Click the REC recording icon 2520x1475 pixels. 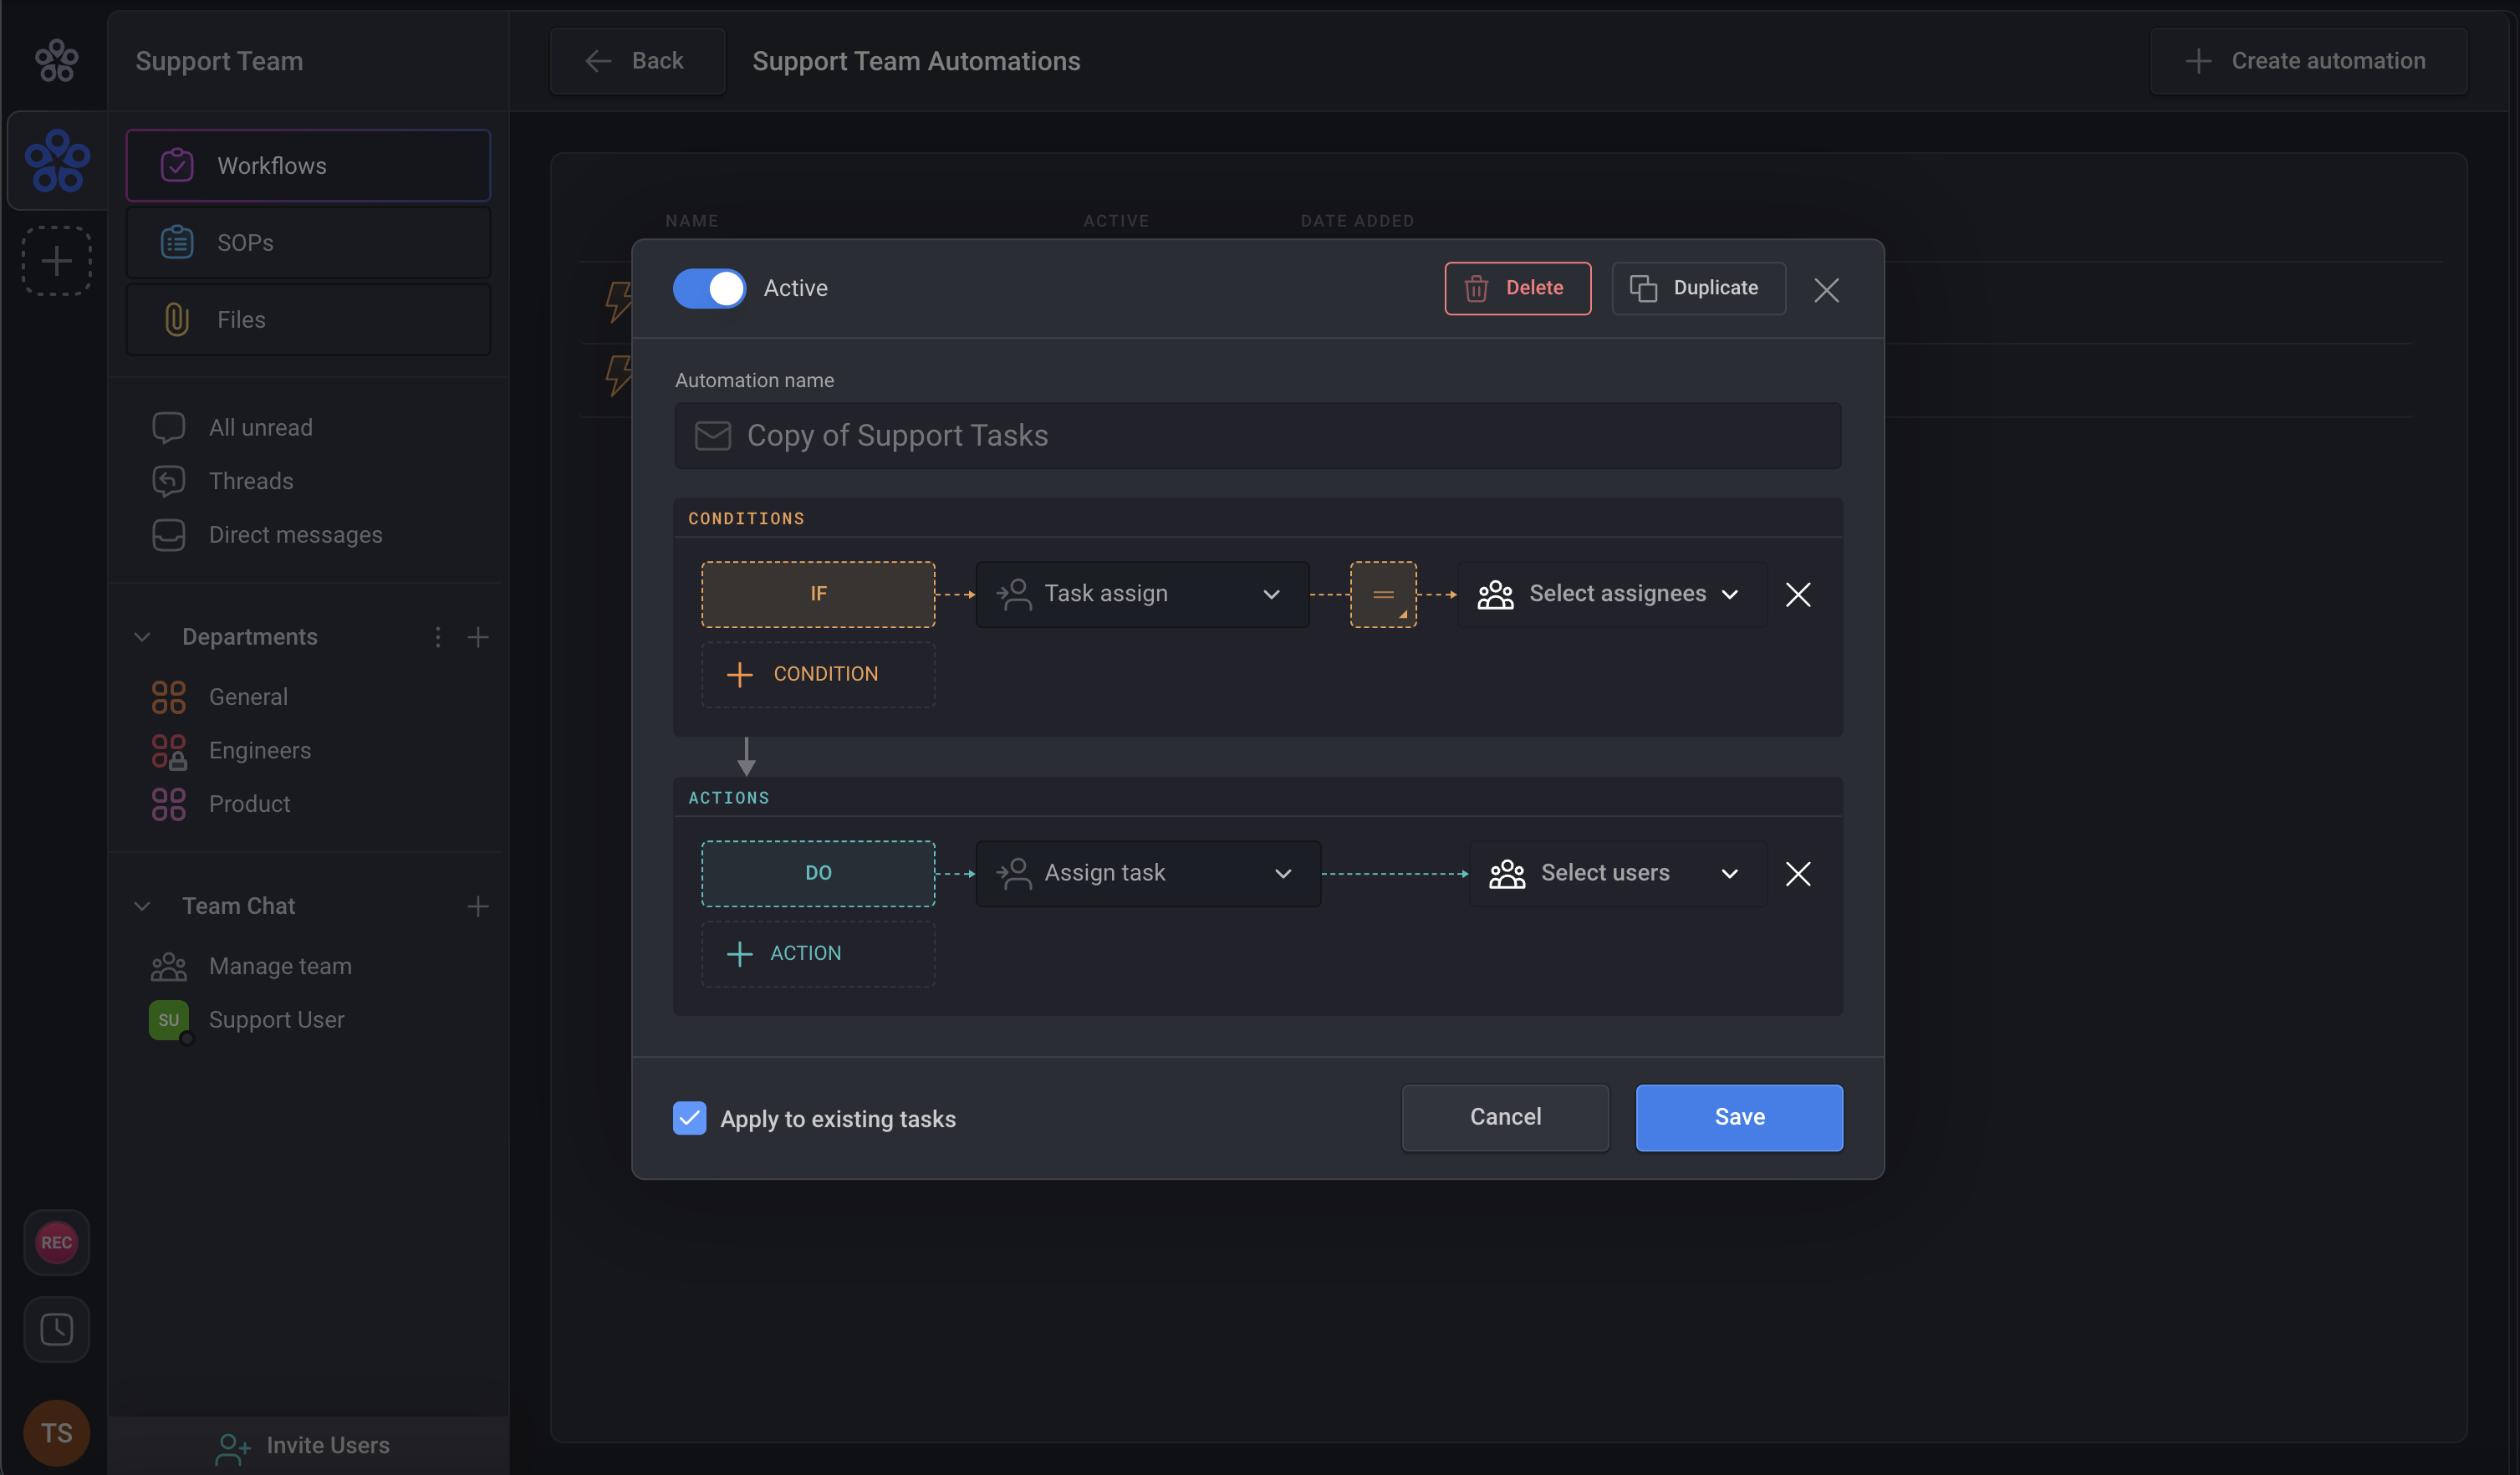tap(56, 1242)
